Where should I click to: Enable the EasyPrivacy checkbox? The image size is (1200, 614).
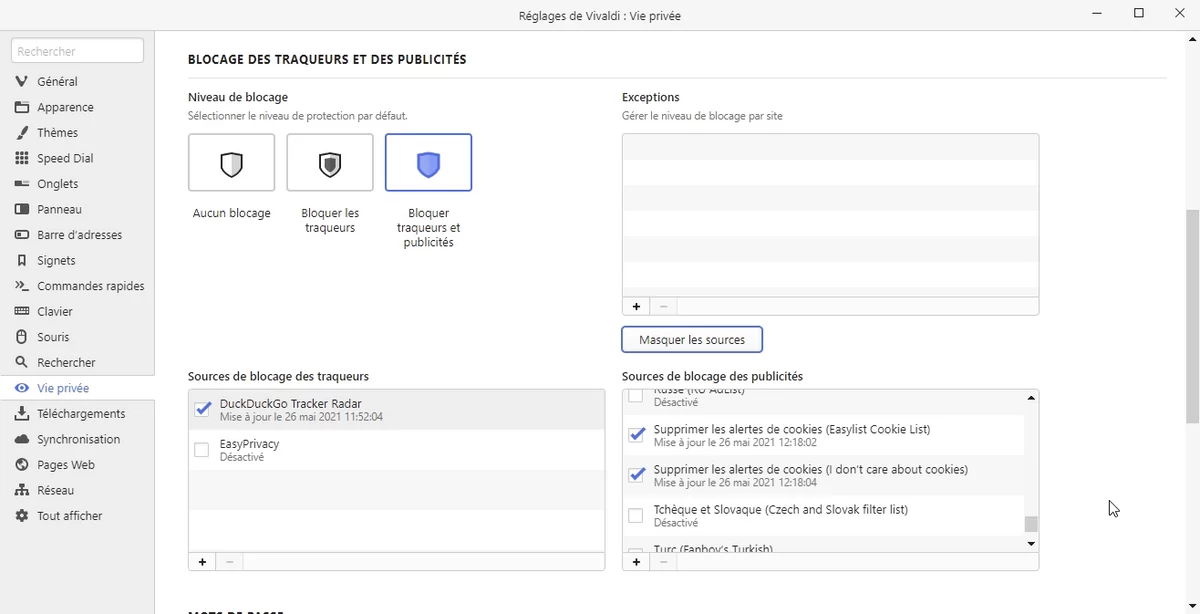pyautogui.click(x=202, y=450)
